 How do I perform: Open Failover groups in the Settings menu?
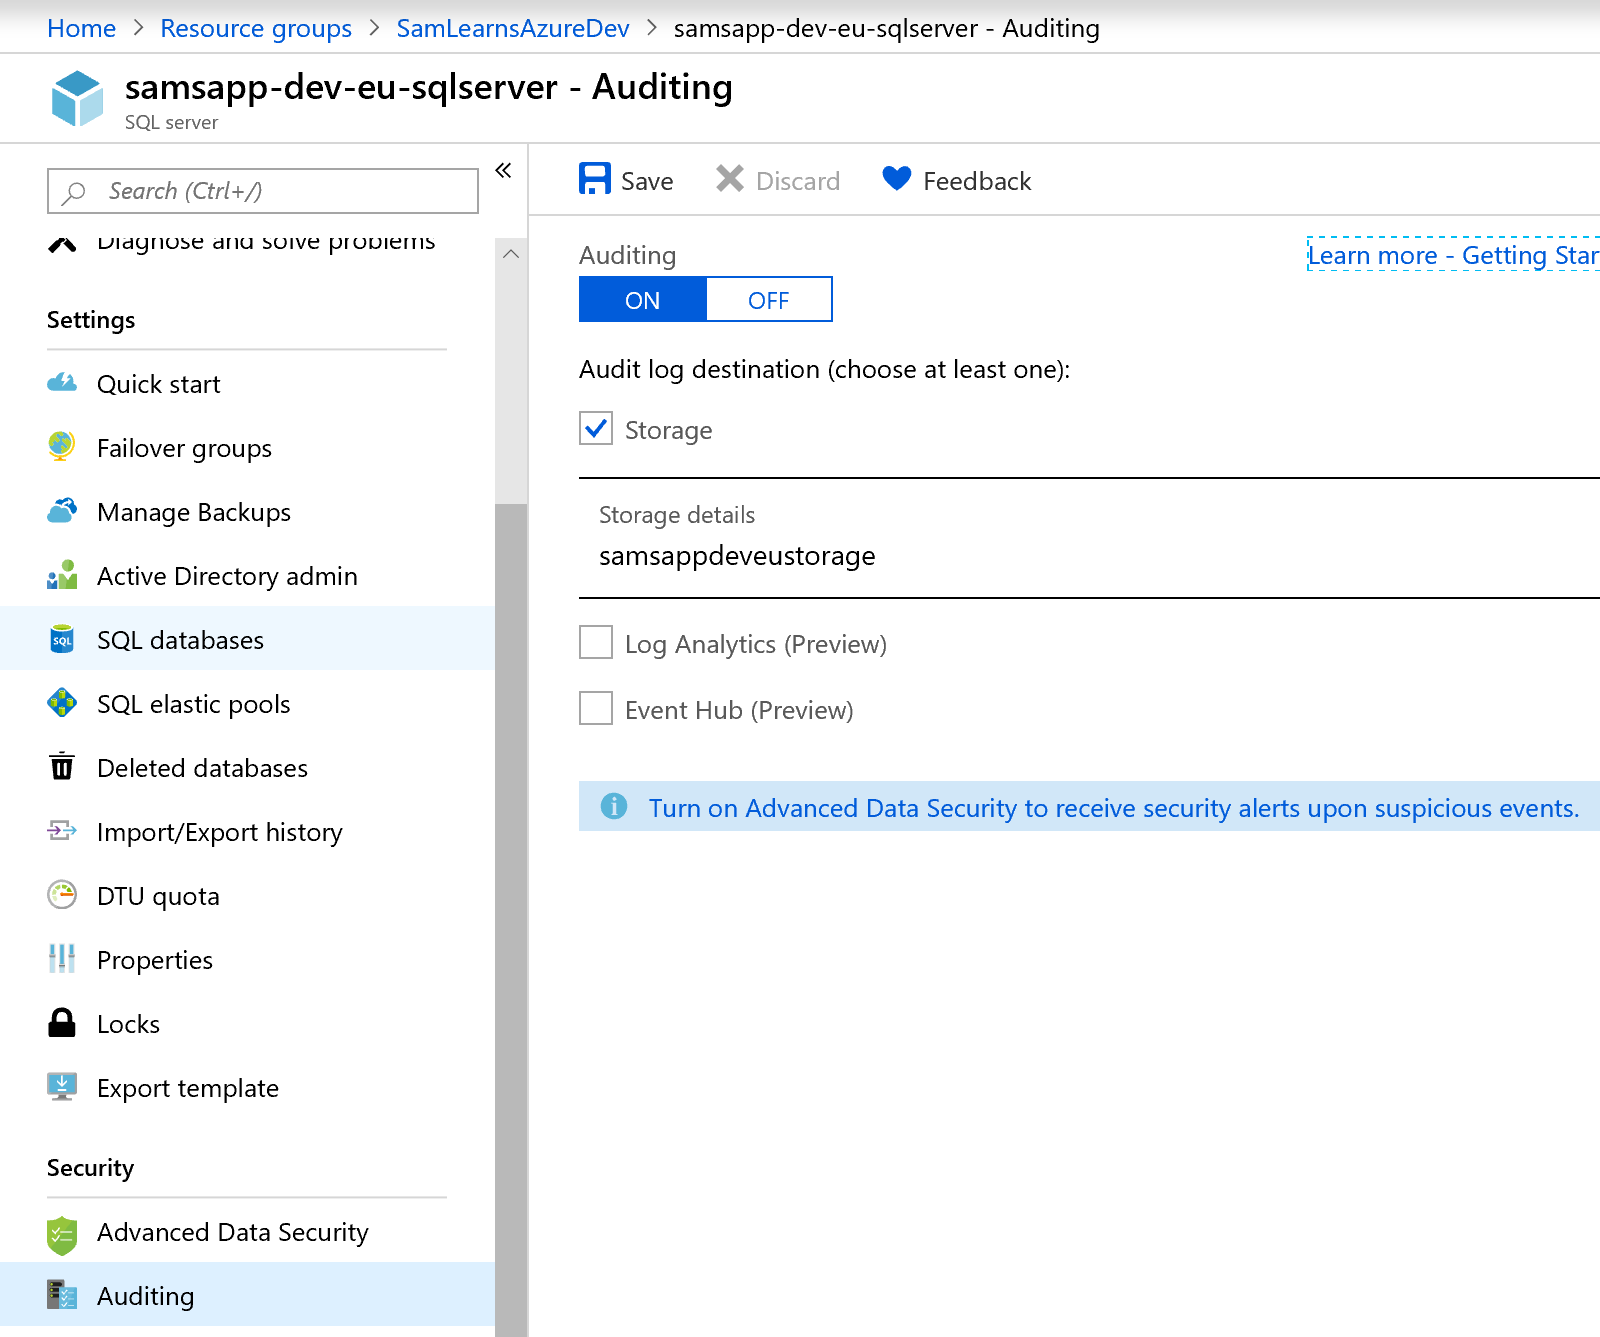(x=184, y=448)
